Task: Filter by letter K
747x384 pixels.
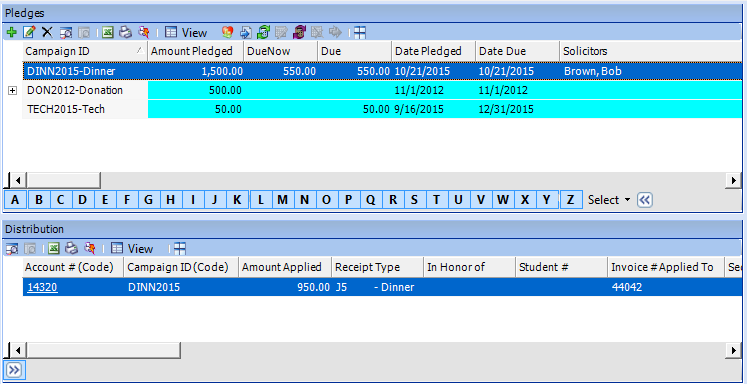Action: point(237,200)
